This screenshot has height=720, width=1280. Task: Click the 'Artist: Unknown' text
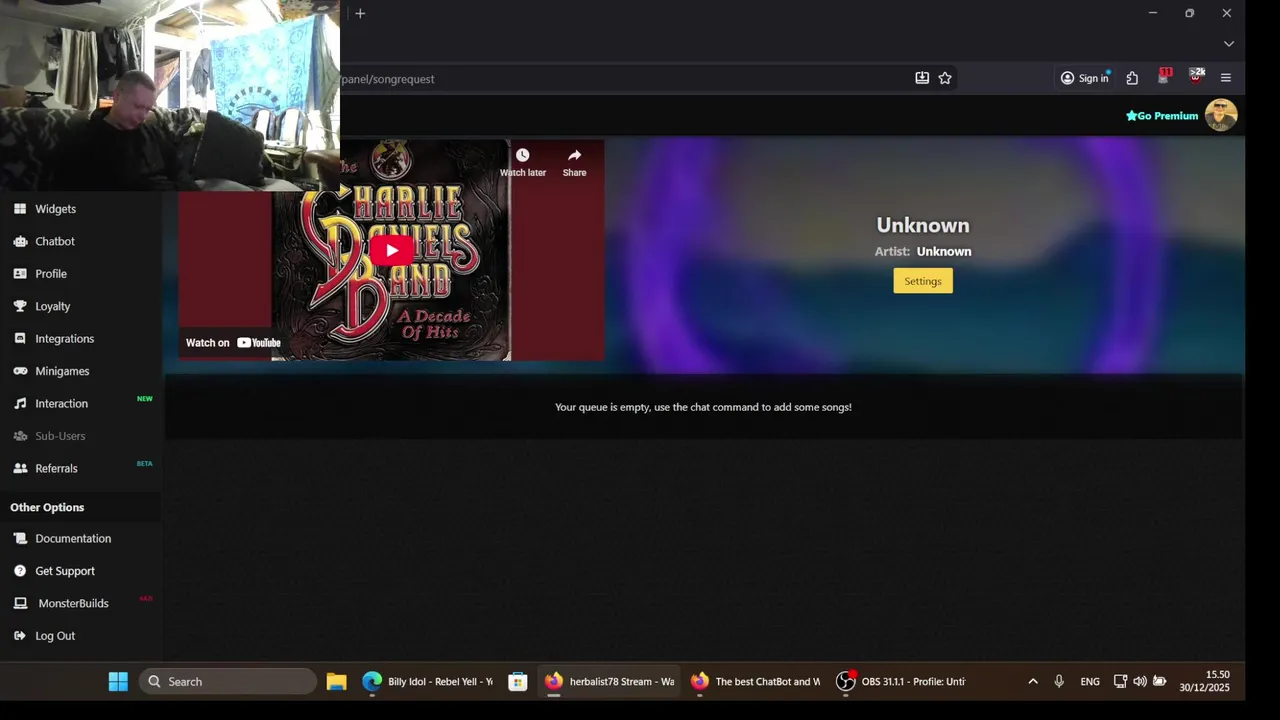[923, 252]
